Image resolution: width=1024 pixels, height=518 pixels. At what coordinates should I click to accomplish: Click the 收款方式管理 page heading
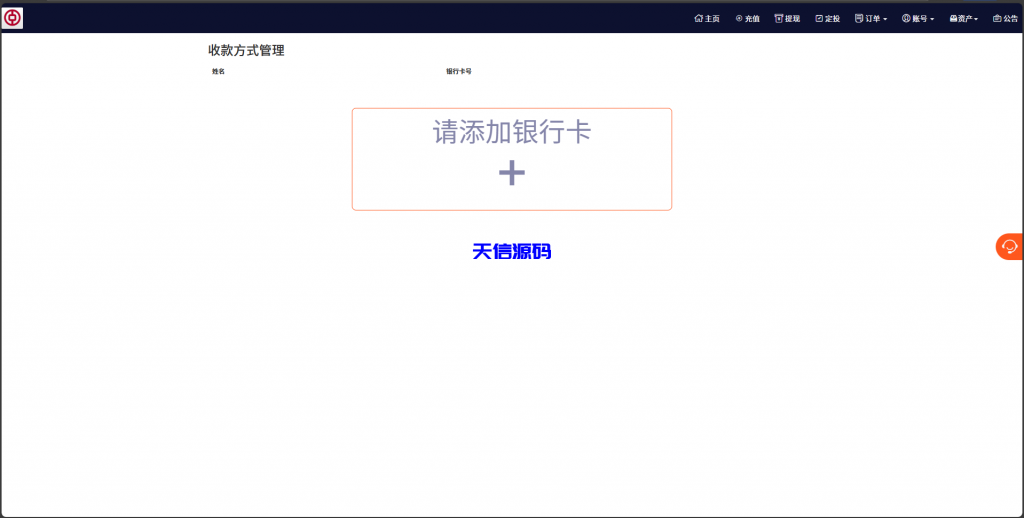pyautogui.click(x=246, y=50)
